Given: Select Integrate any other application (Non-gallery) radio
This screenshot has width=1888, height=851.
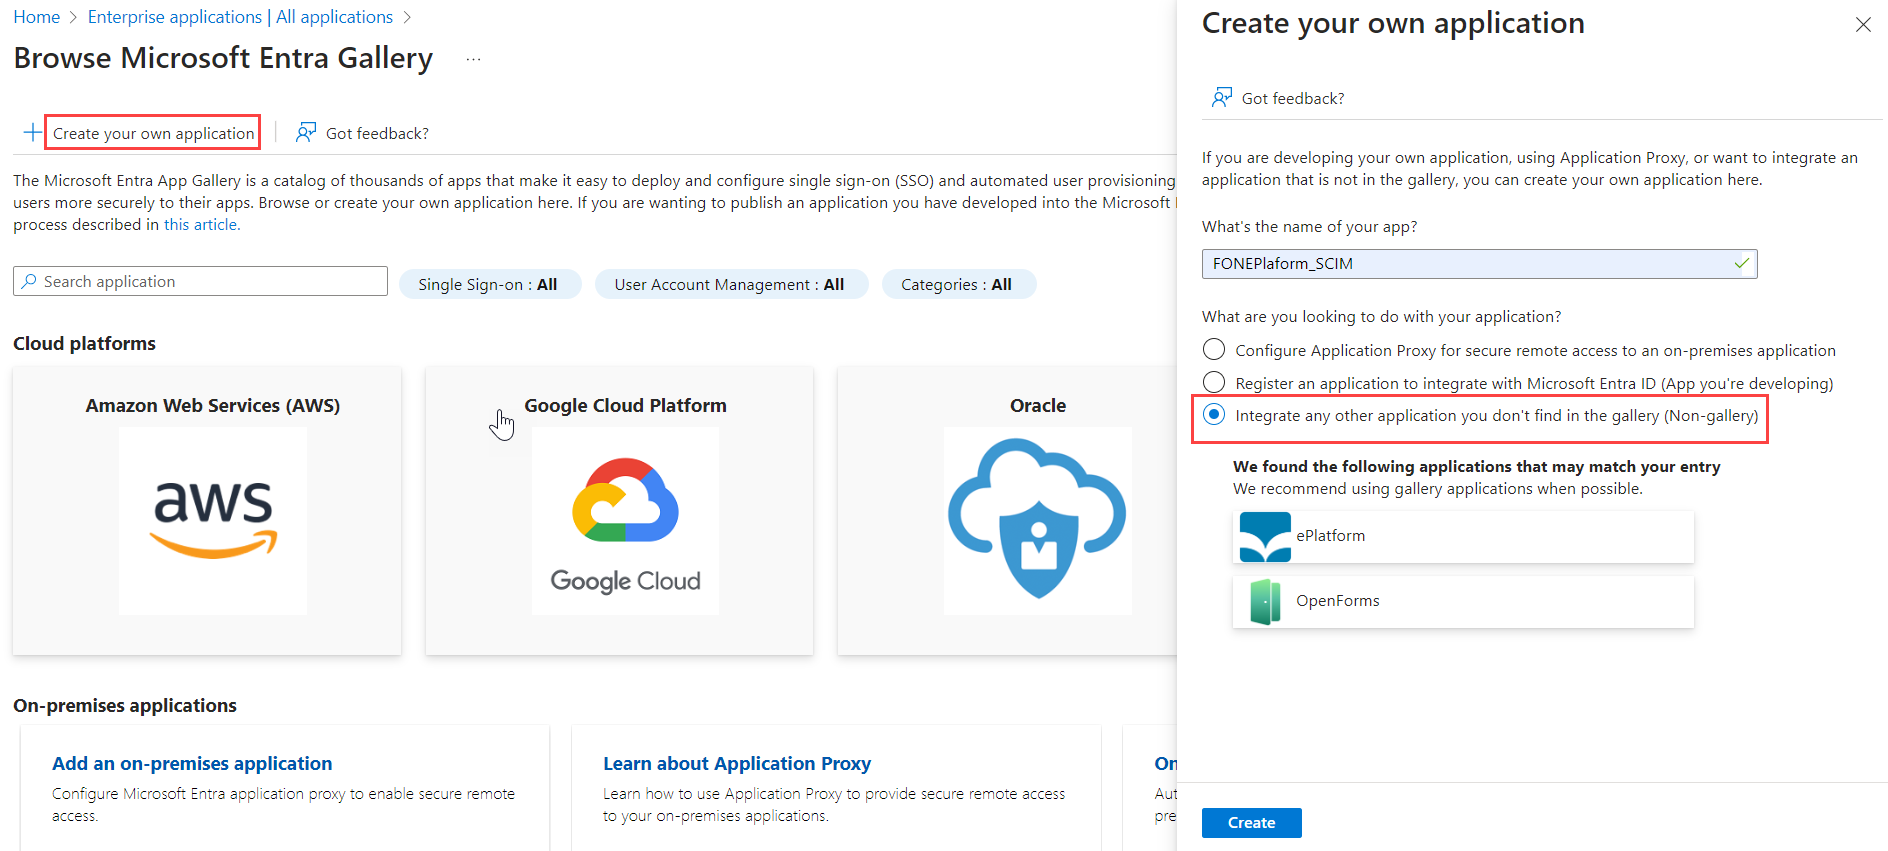Looking at the screenshot, I should click(1214, 414).
